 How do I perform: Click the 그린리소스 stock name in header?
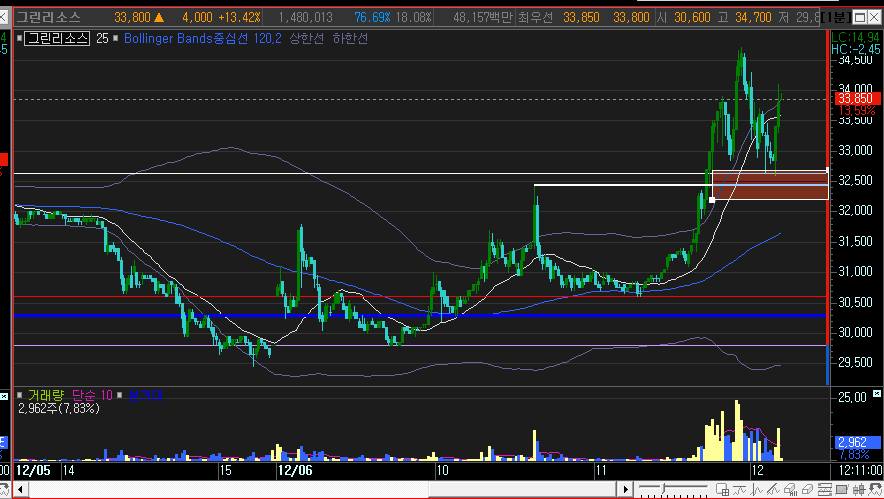48,17
